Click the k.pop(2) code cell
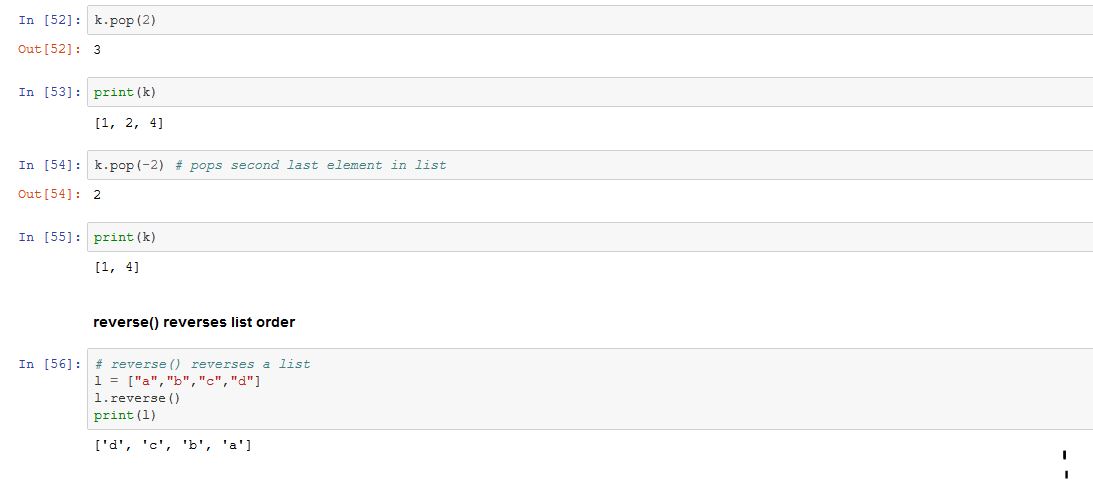 click(x=590, y=20)
